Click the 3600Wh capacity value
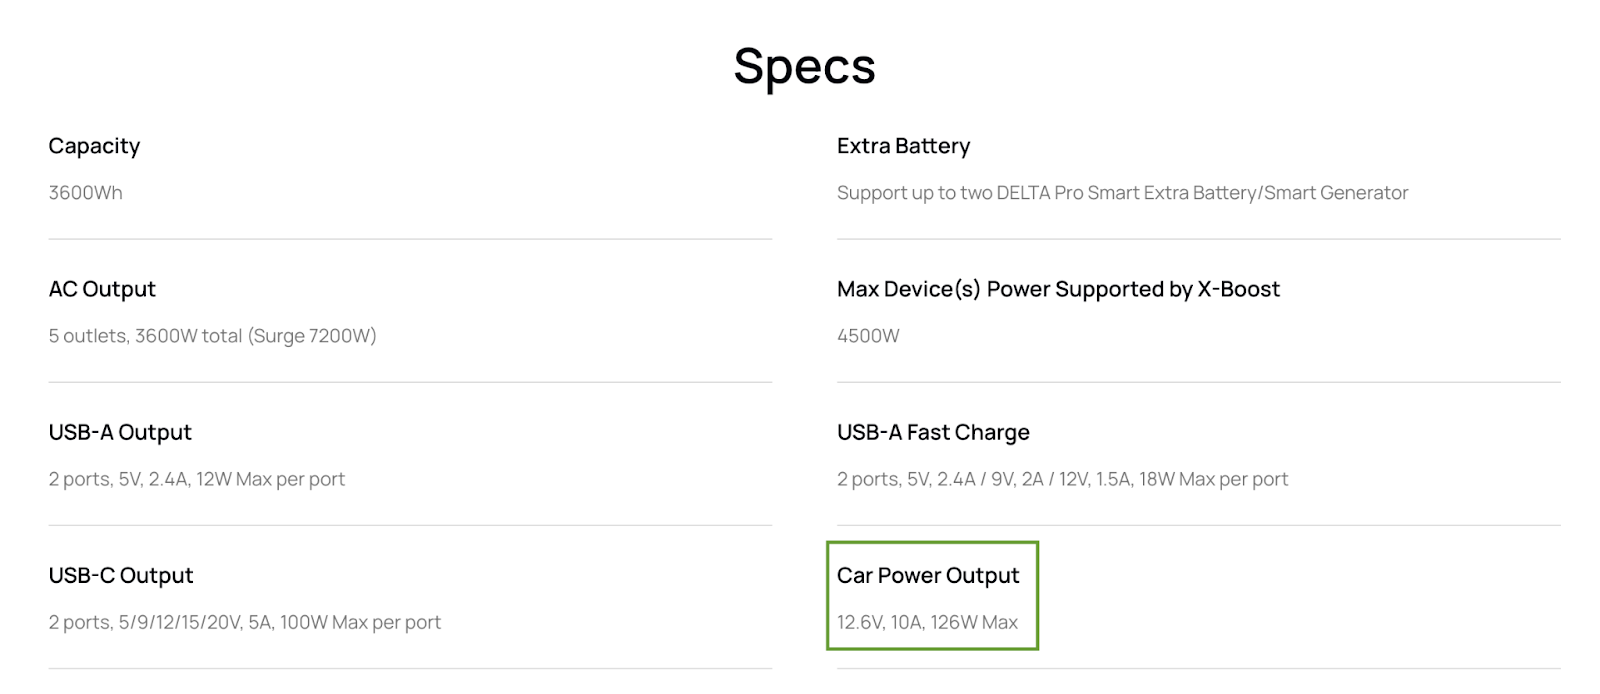 pyautogui.click(x=85, y=193)
